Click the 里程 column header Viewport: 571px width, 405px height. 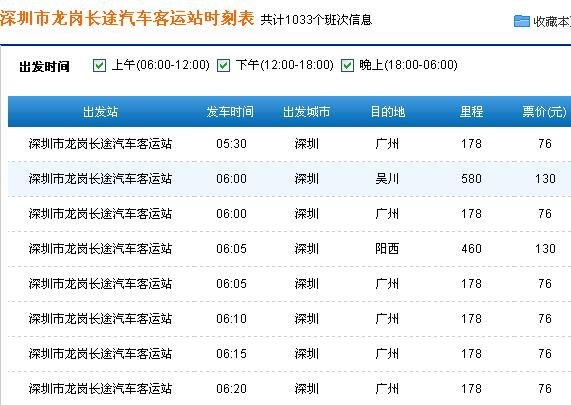(471, 111)
